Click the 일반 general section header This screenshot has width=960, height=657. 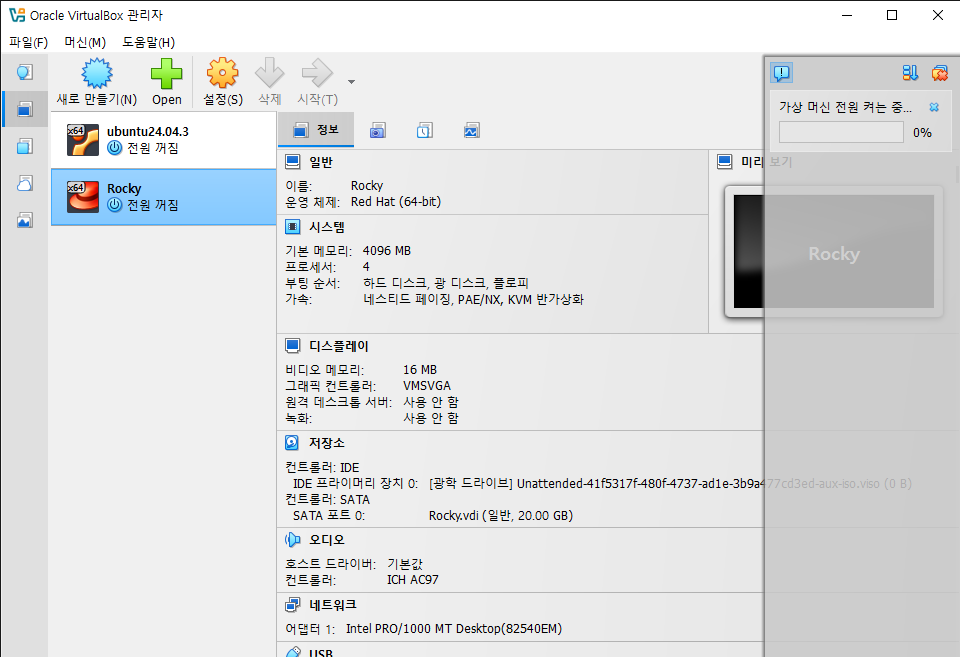coord(321,162)
